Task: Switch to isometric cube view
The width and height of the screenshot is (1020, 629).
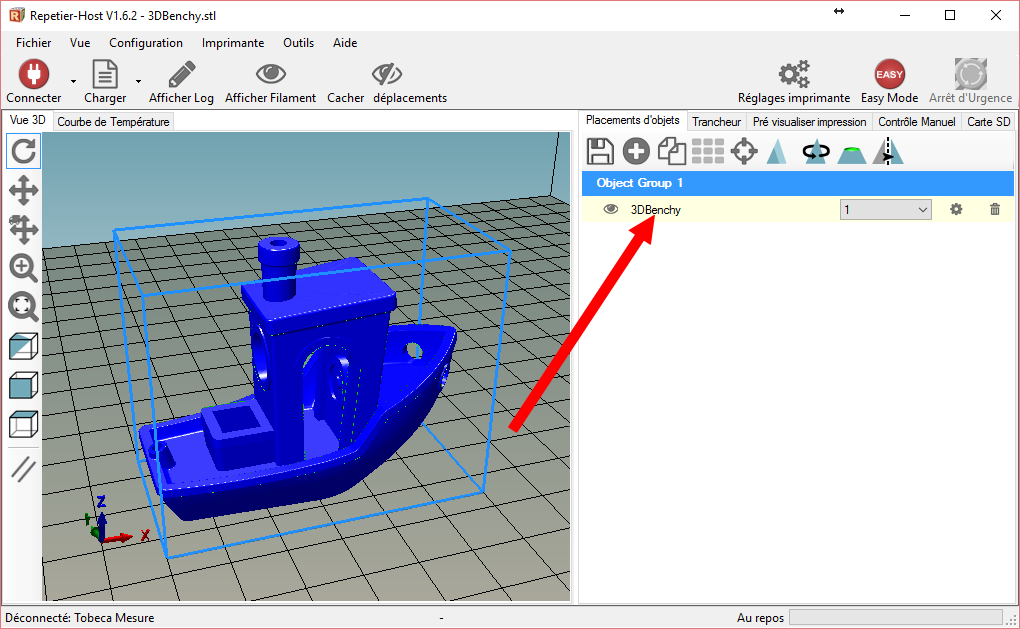Action: pyautogui.click(x=23, y=347)
